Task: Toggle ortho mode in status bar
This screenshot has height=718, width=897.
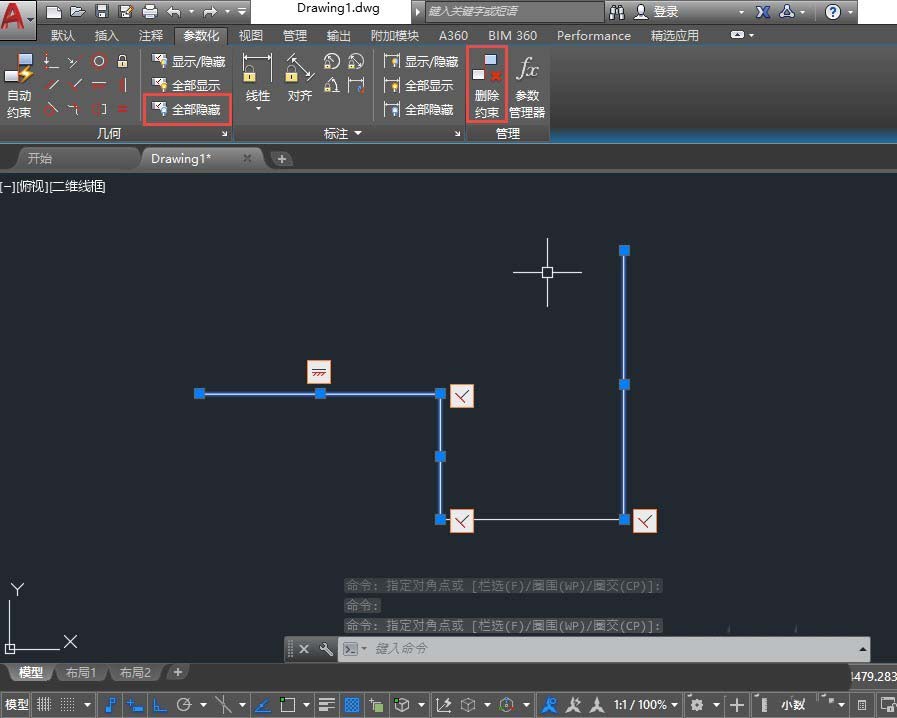Action: 160,704
